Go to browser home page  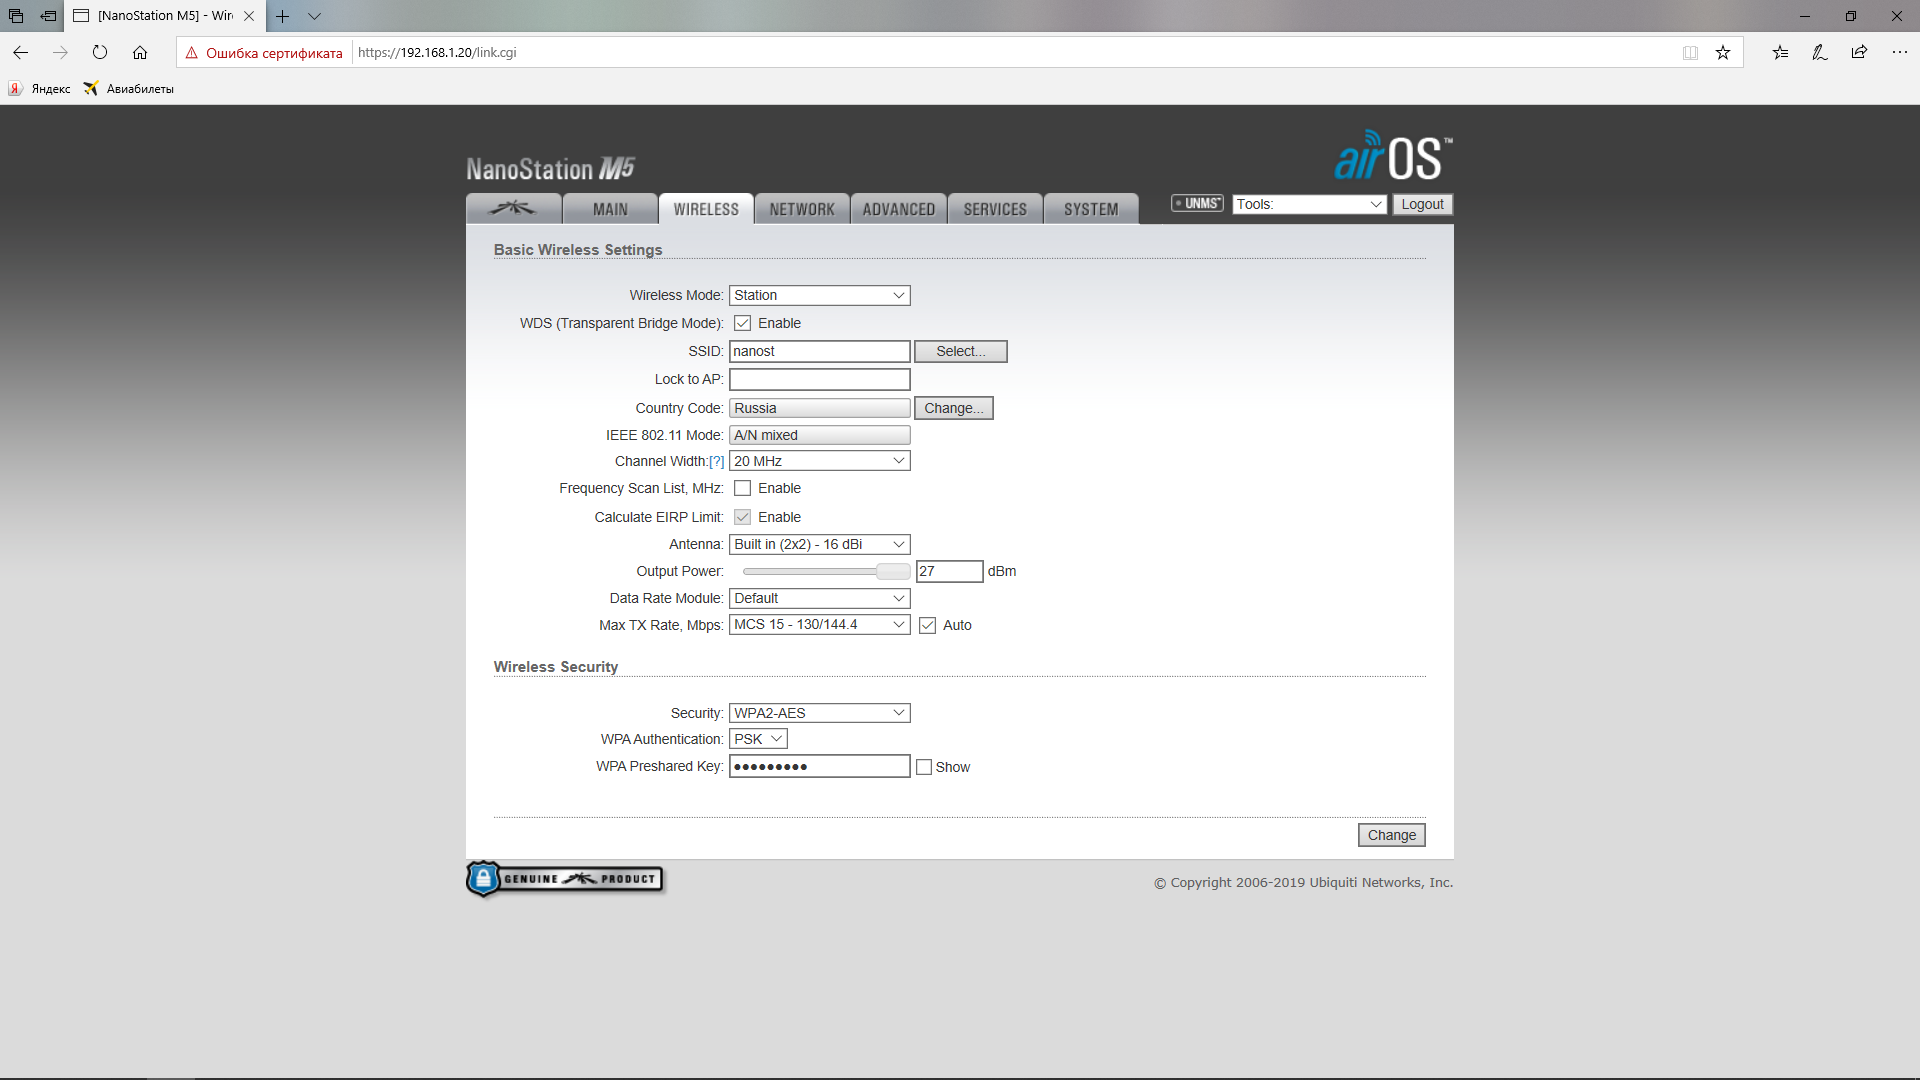tap(140, 53)
